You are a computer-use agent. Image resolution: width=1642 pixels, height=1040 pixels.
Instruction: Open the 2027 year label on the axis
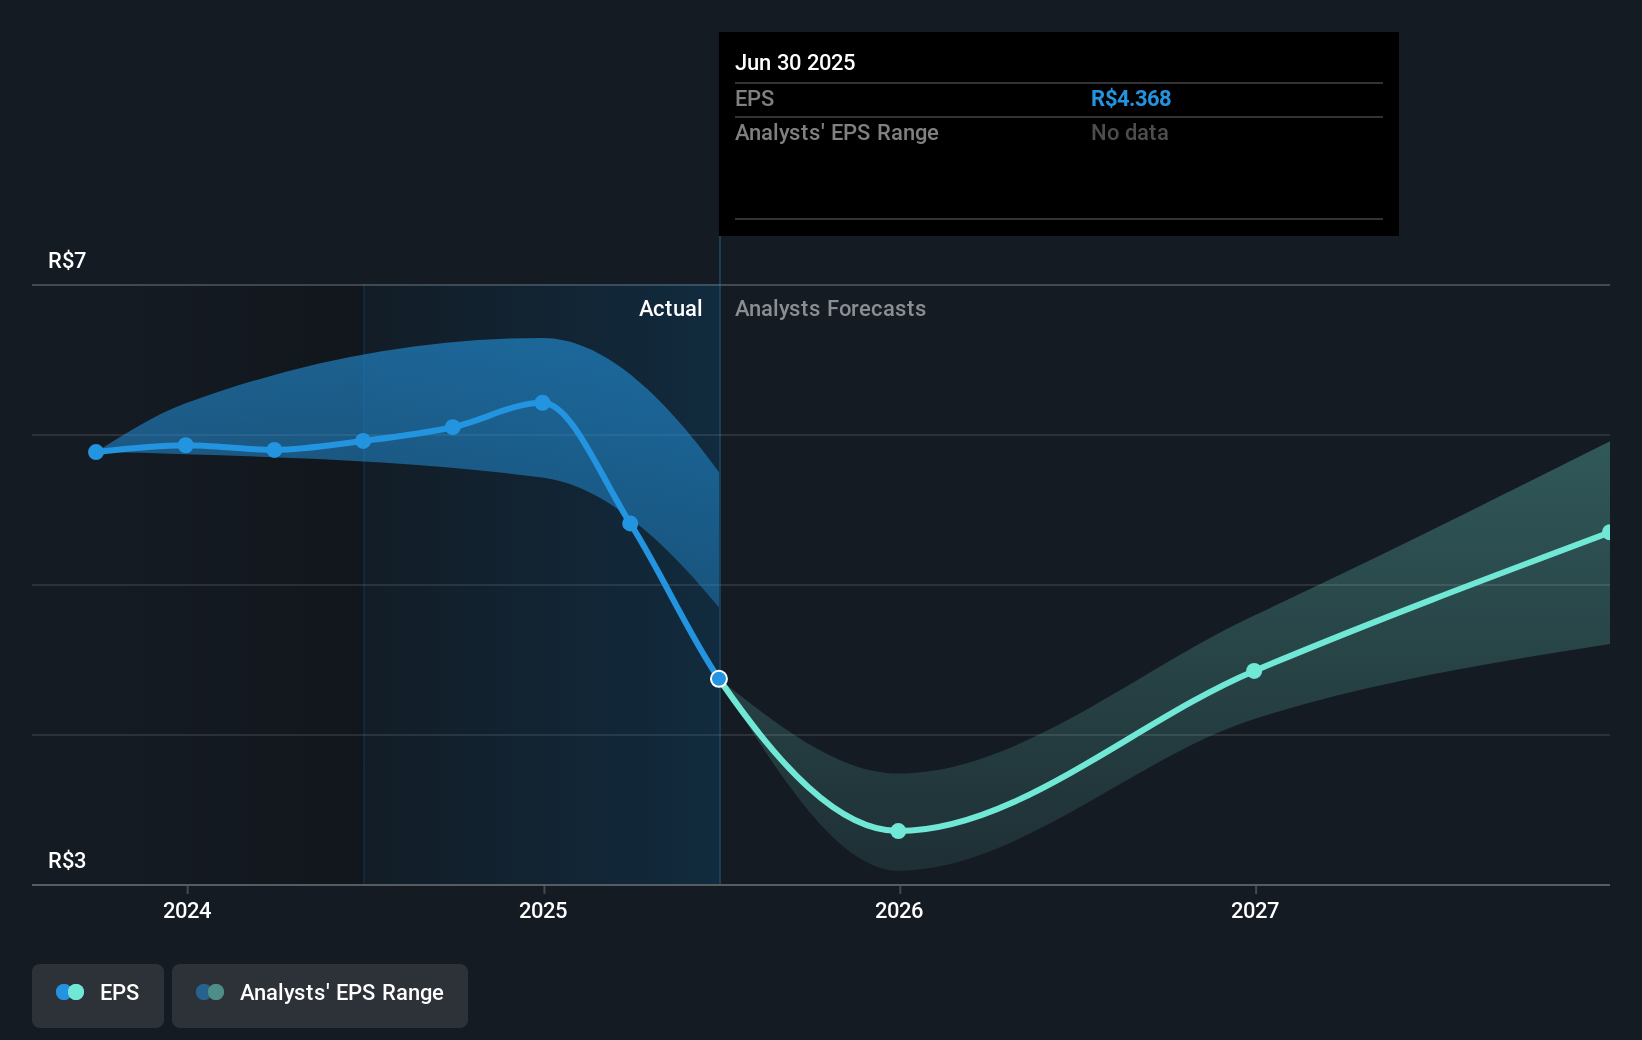1256,911
